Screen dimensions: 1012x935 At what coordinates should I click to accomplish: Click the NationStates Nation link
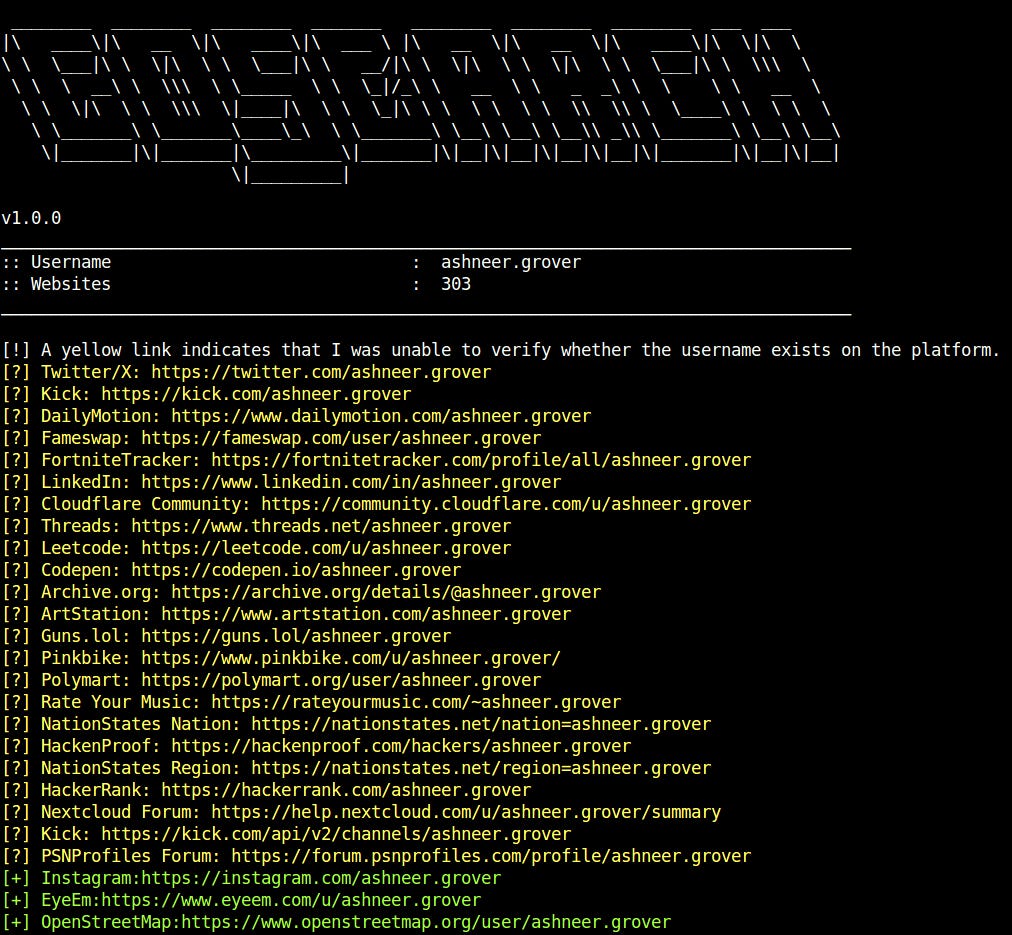tap(481, 723)
